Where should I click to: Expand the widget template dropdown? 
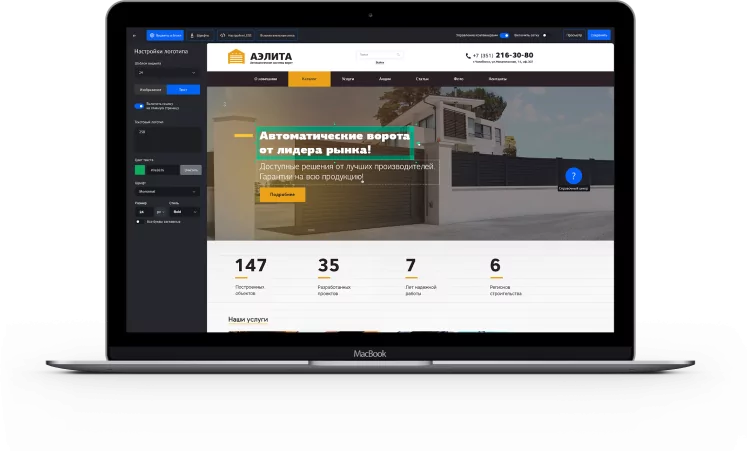pos(167,72)
